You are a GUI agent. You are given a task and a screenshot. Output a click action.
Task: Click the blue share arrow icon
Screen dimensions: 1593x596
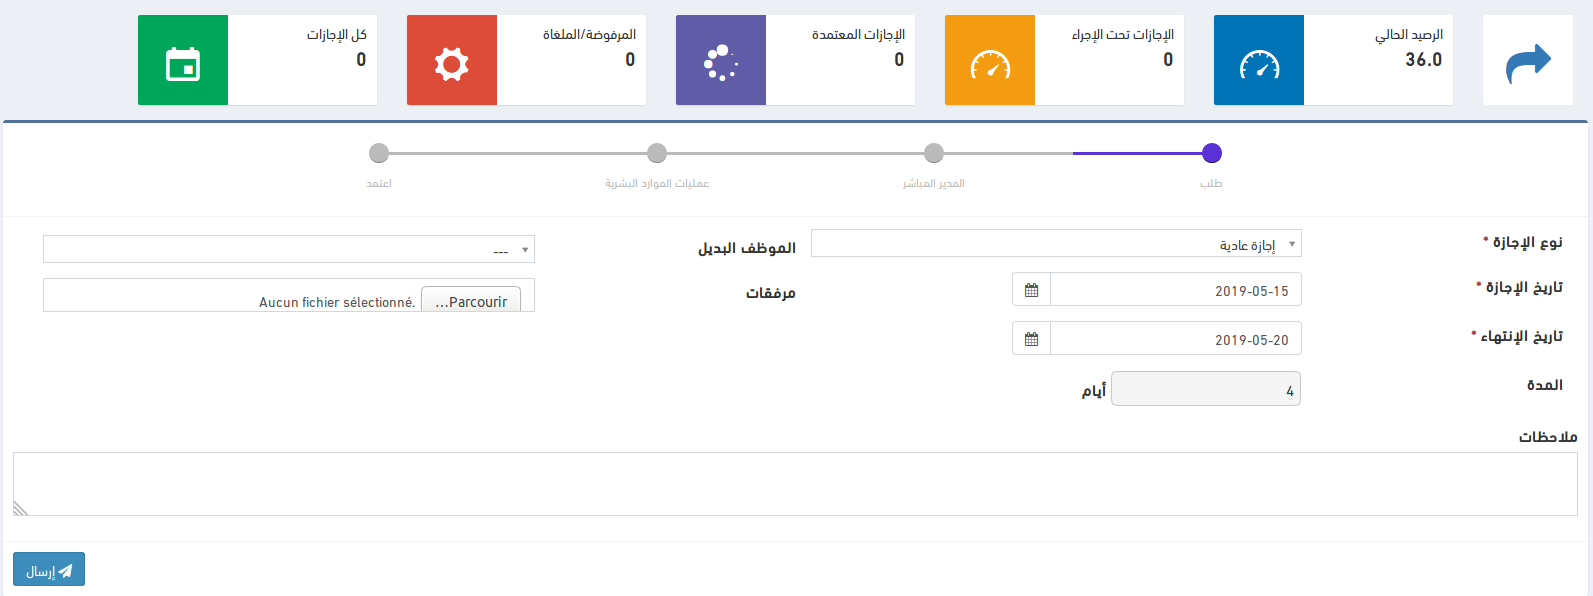pyautogui.click(x=1527, y=61)
